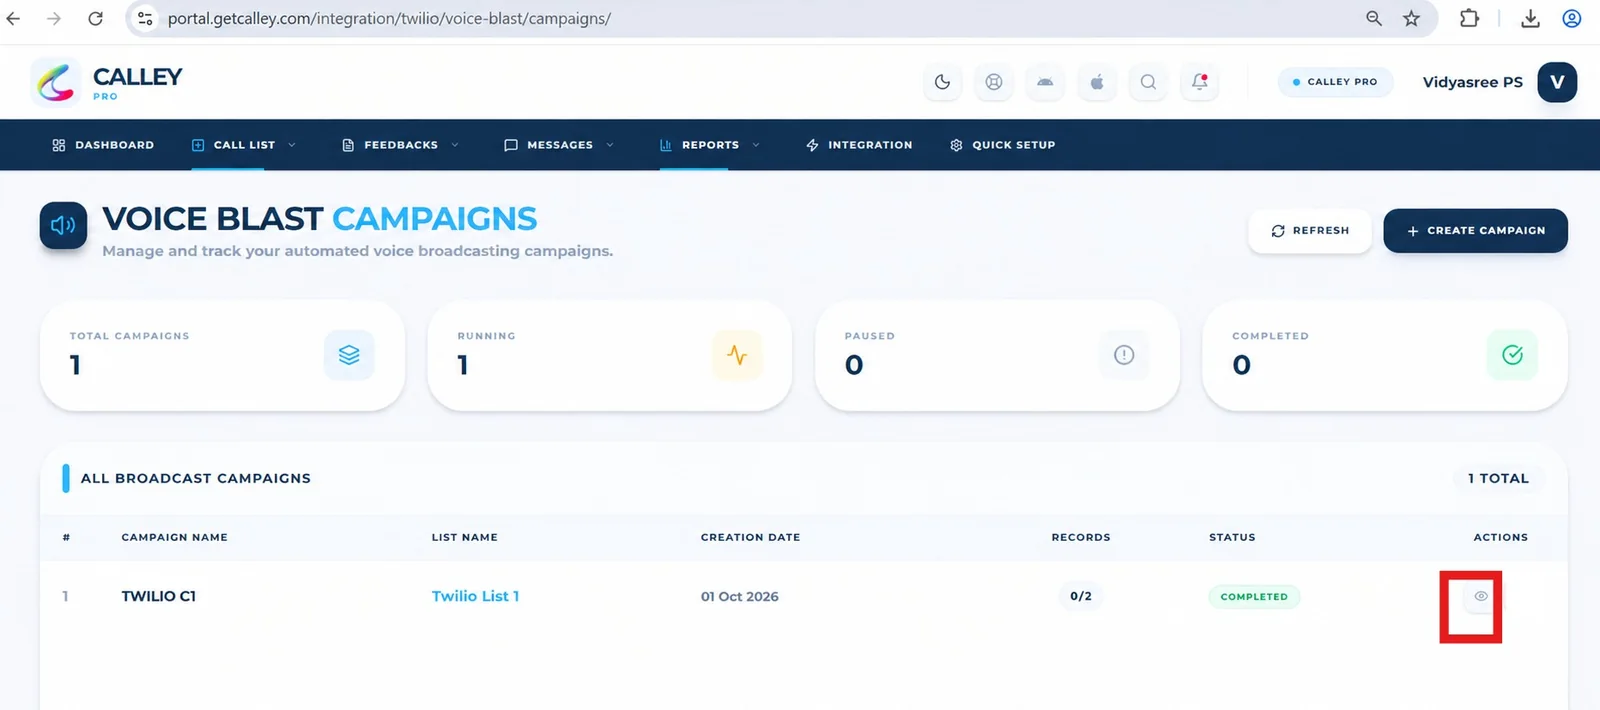Click the browser back arrow

pos(13,18)
